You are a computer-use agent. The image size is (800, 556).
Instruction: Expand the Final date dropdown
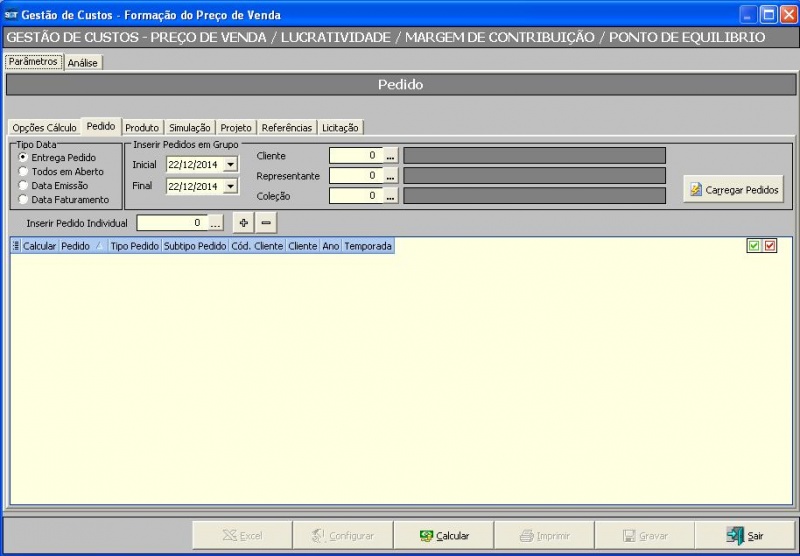pyautogui.click(x=231, y=187)
